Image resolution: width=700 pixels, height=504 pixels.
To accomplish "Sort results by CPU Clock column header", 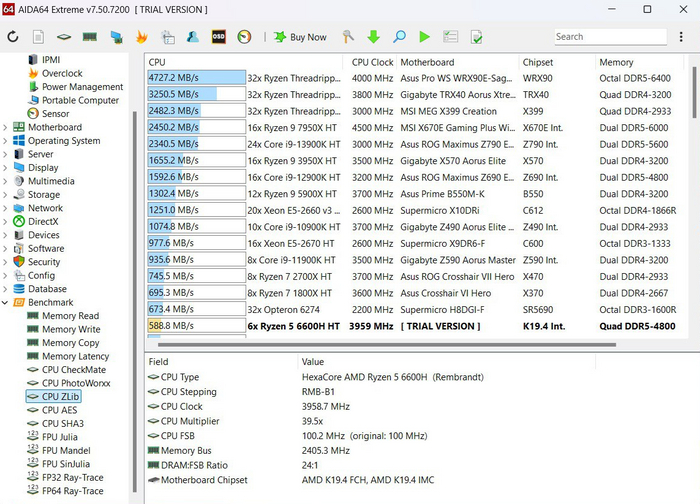I will click(373, 62).
